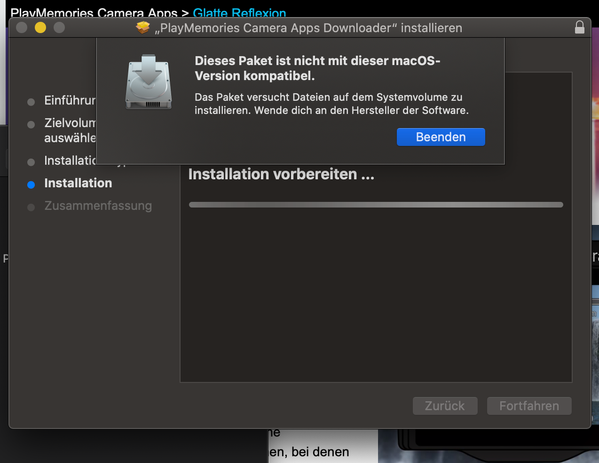Click the Zielvolume auswählen step bullet
Image resolution: width=599 pixels, height=463 pixels.
pos(31,125)
